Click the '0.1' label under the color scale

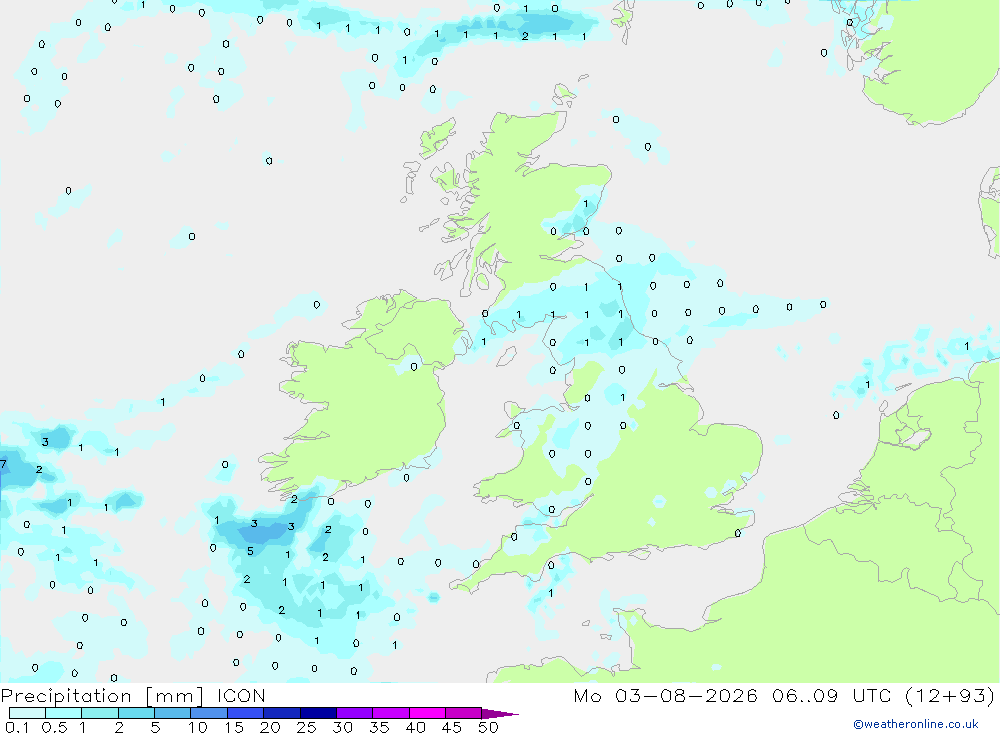pos(17,727)
